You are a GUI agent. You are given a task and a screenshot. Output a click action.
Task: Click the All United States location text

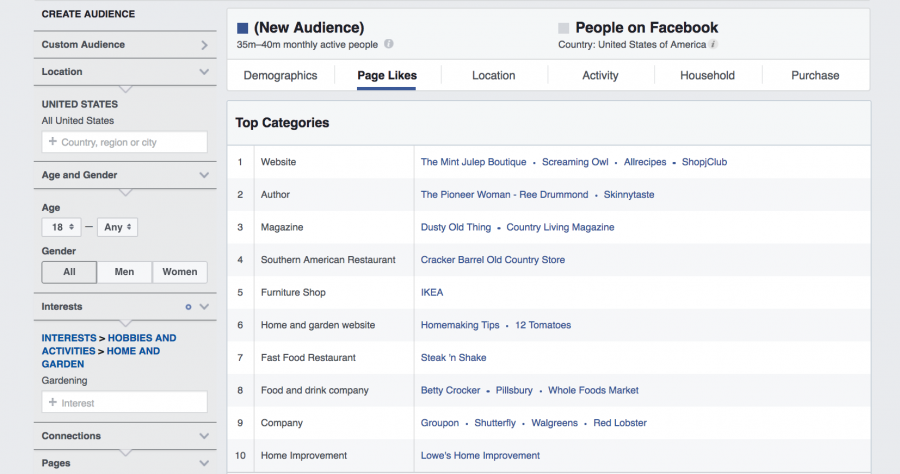[x=77, y=121]
